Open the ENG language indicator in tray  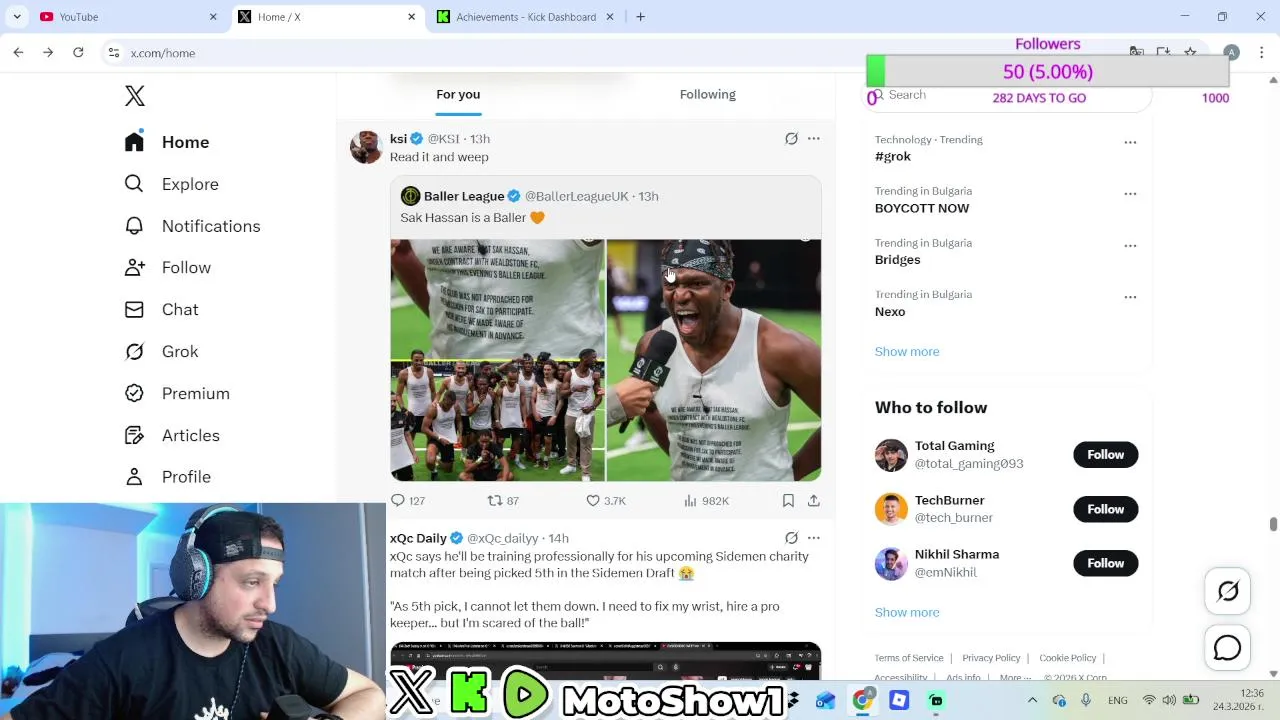click(1118, 701)
